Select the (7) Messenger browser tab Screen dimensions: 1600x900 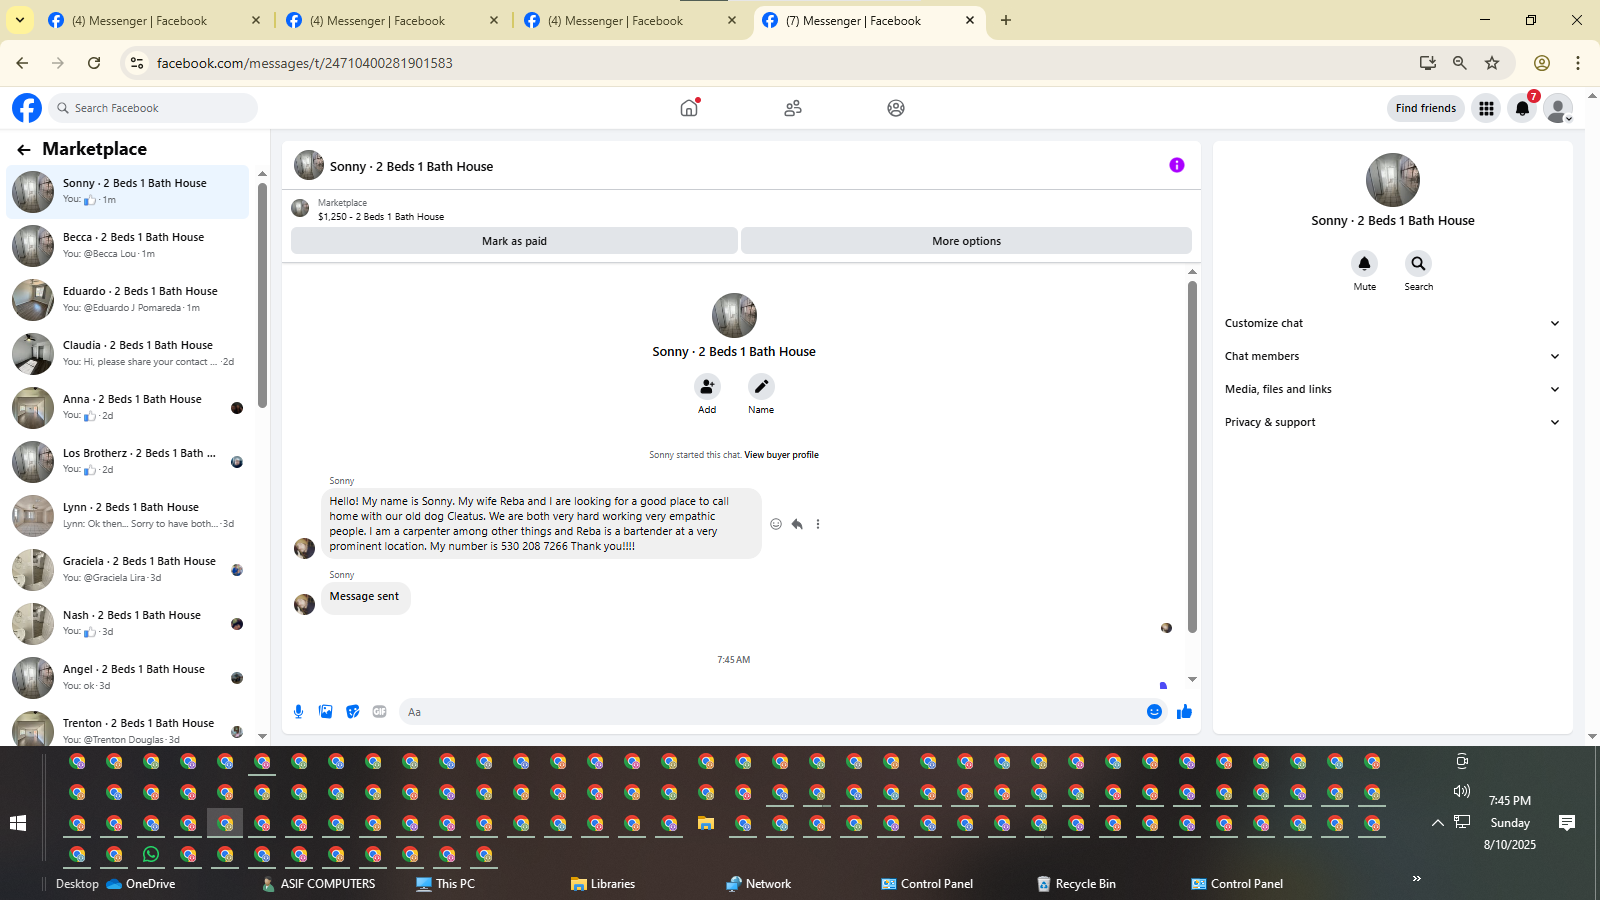point(868,20)
